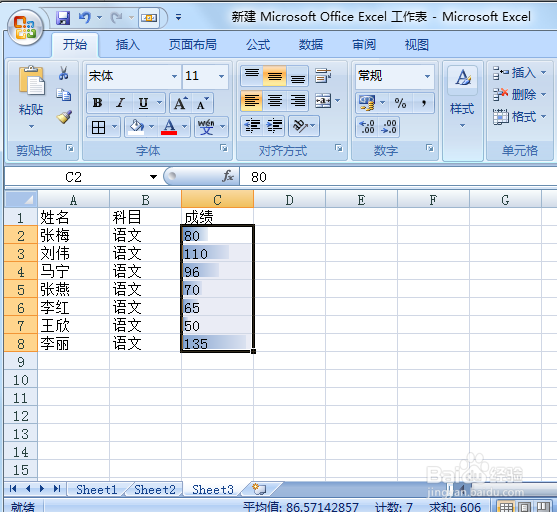Click the Office button logo

pyautogui.click(x=25, y=28)
